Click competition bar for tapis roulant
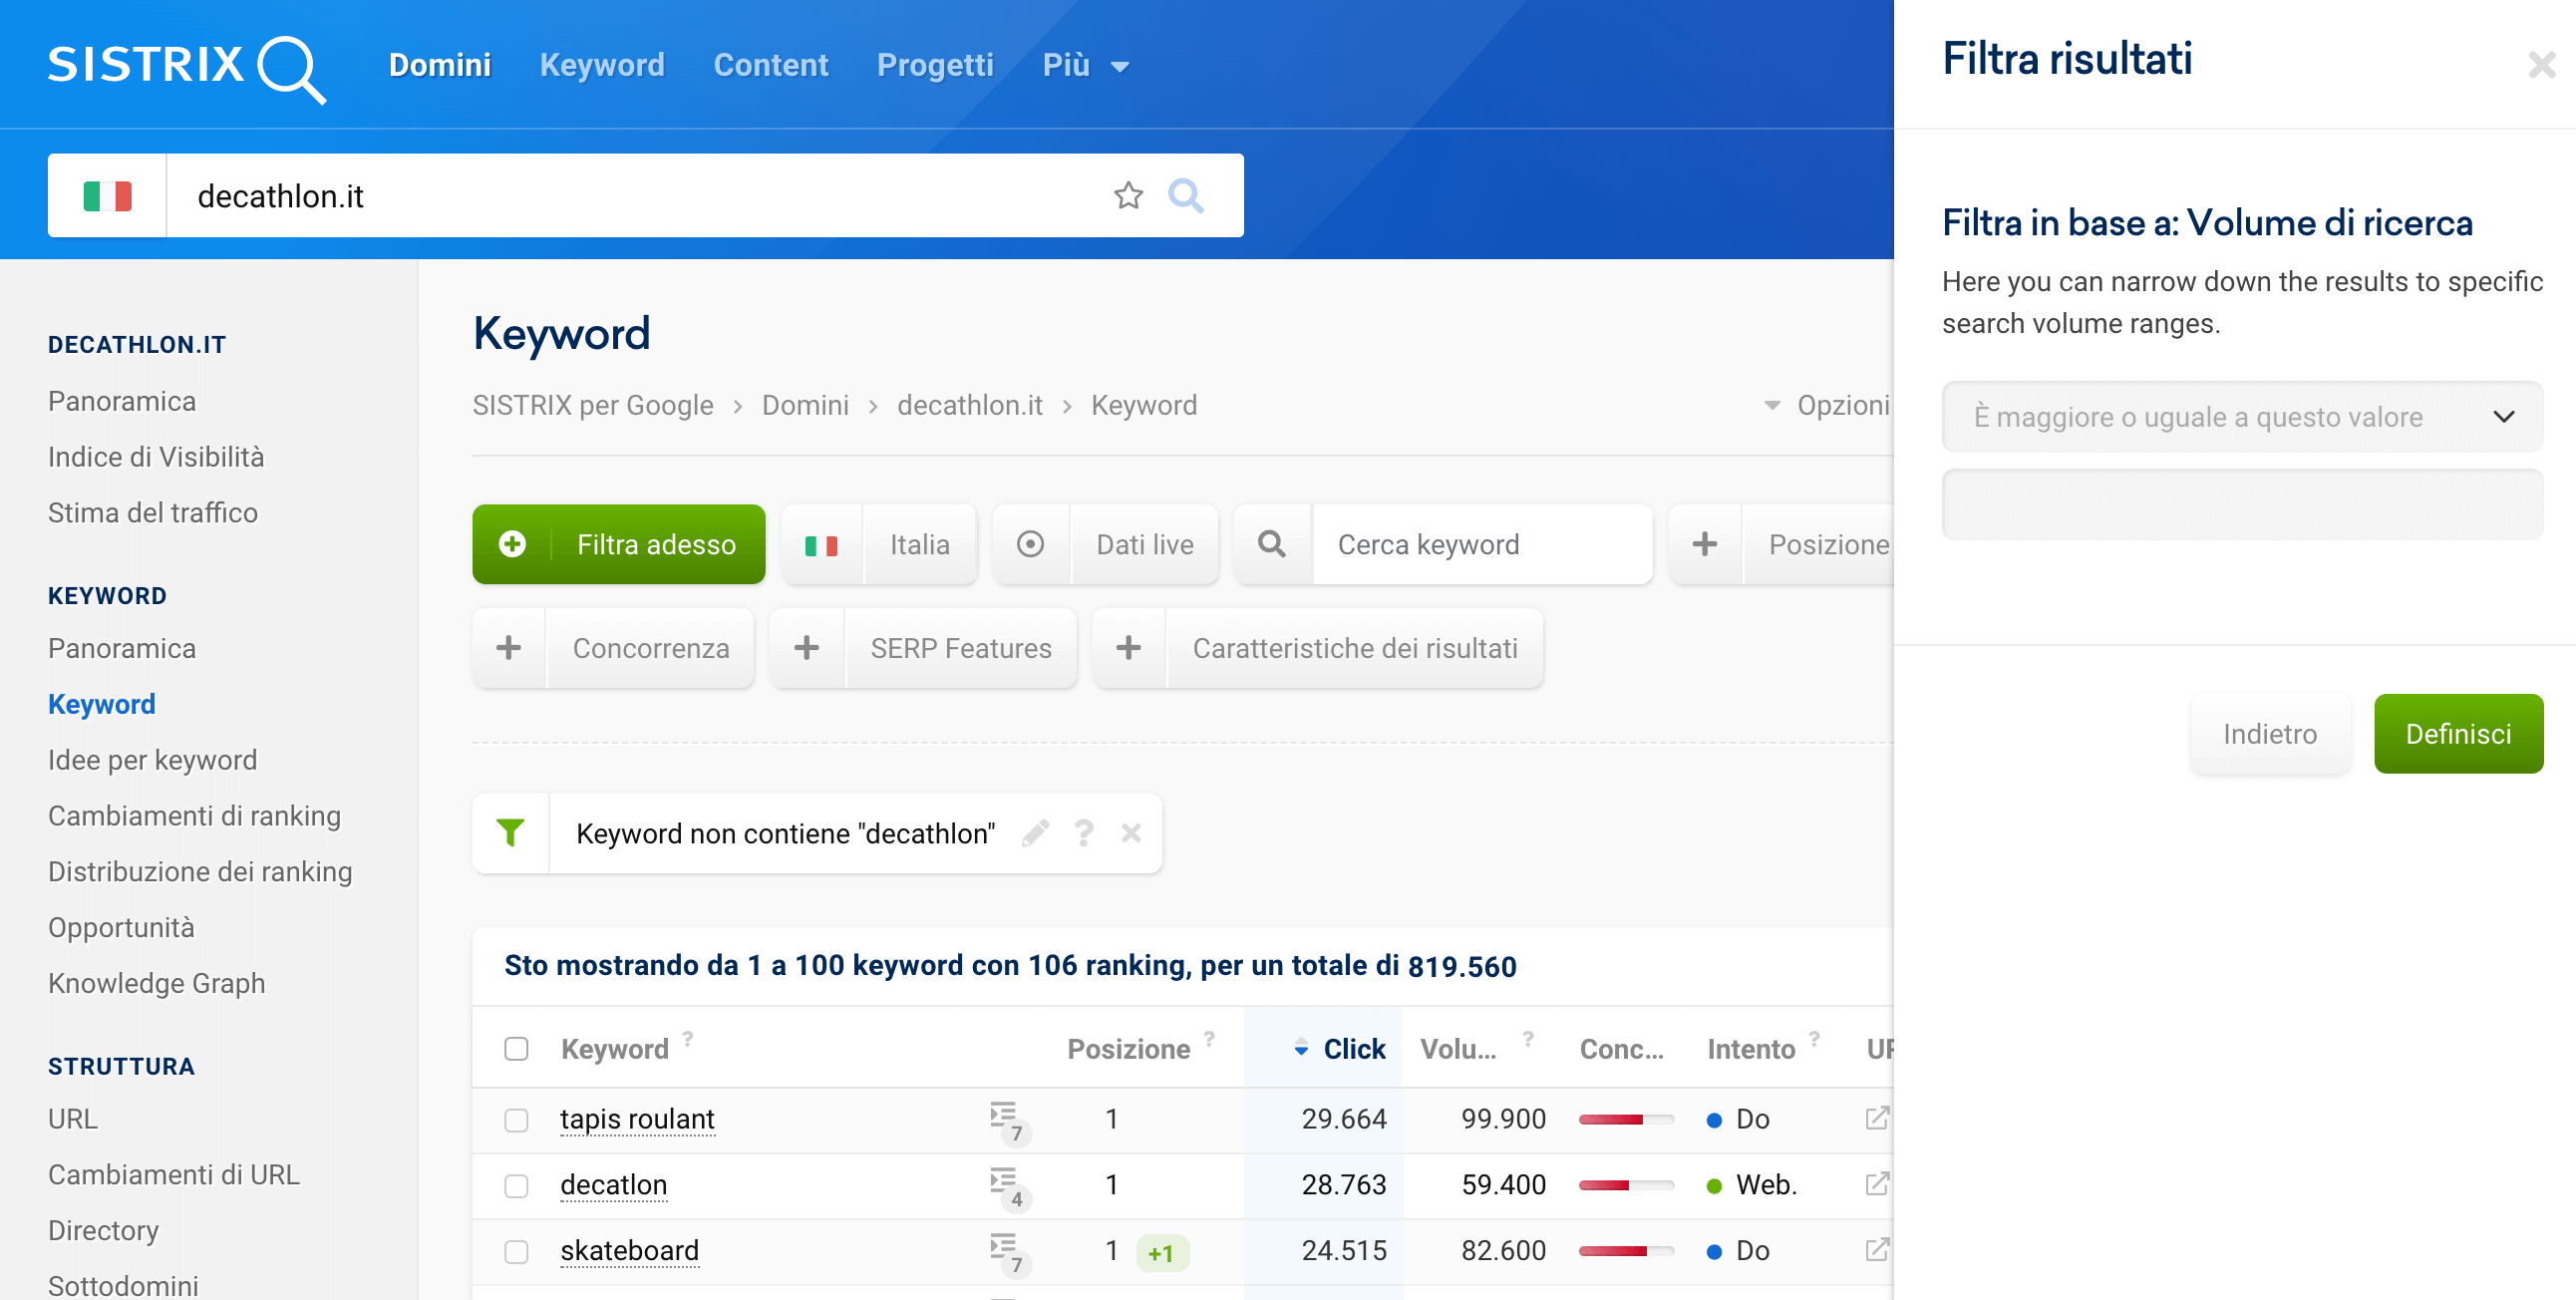This screenshot has width=2576, height=1300. coord(1626,1119)
